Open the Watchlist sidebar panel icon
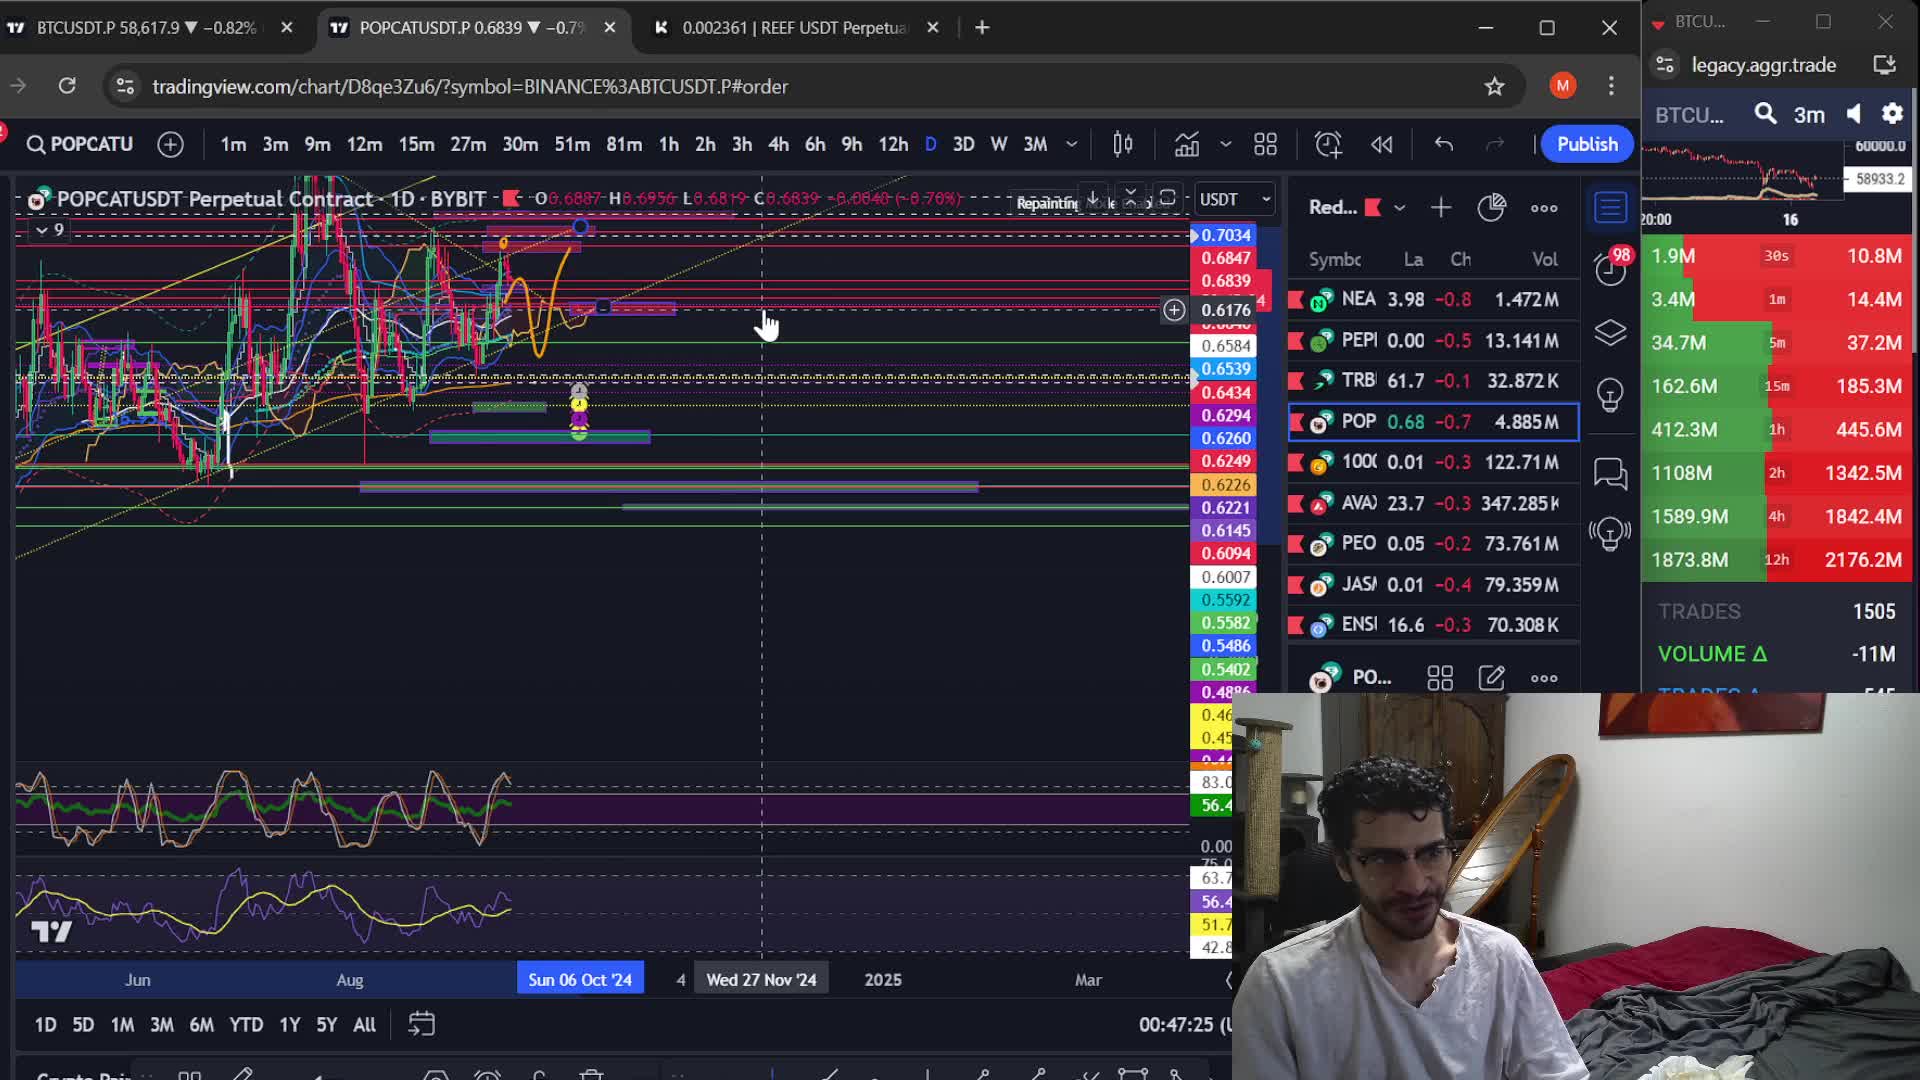 coord(1610,208)
